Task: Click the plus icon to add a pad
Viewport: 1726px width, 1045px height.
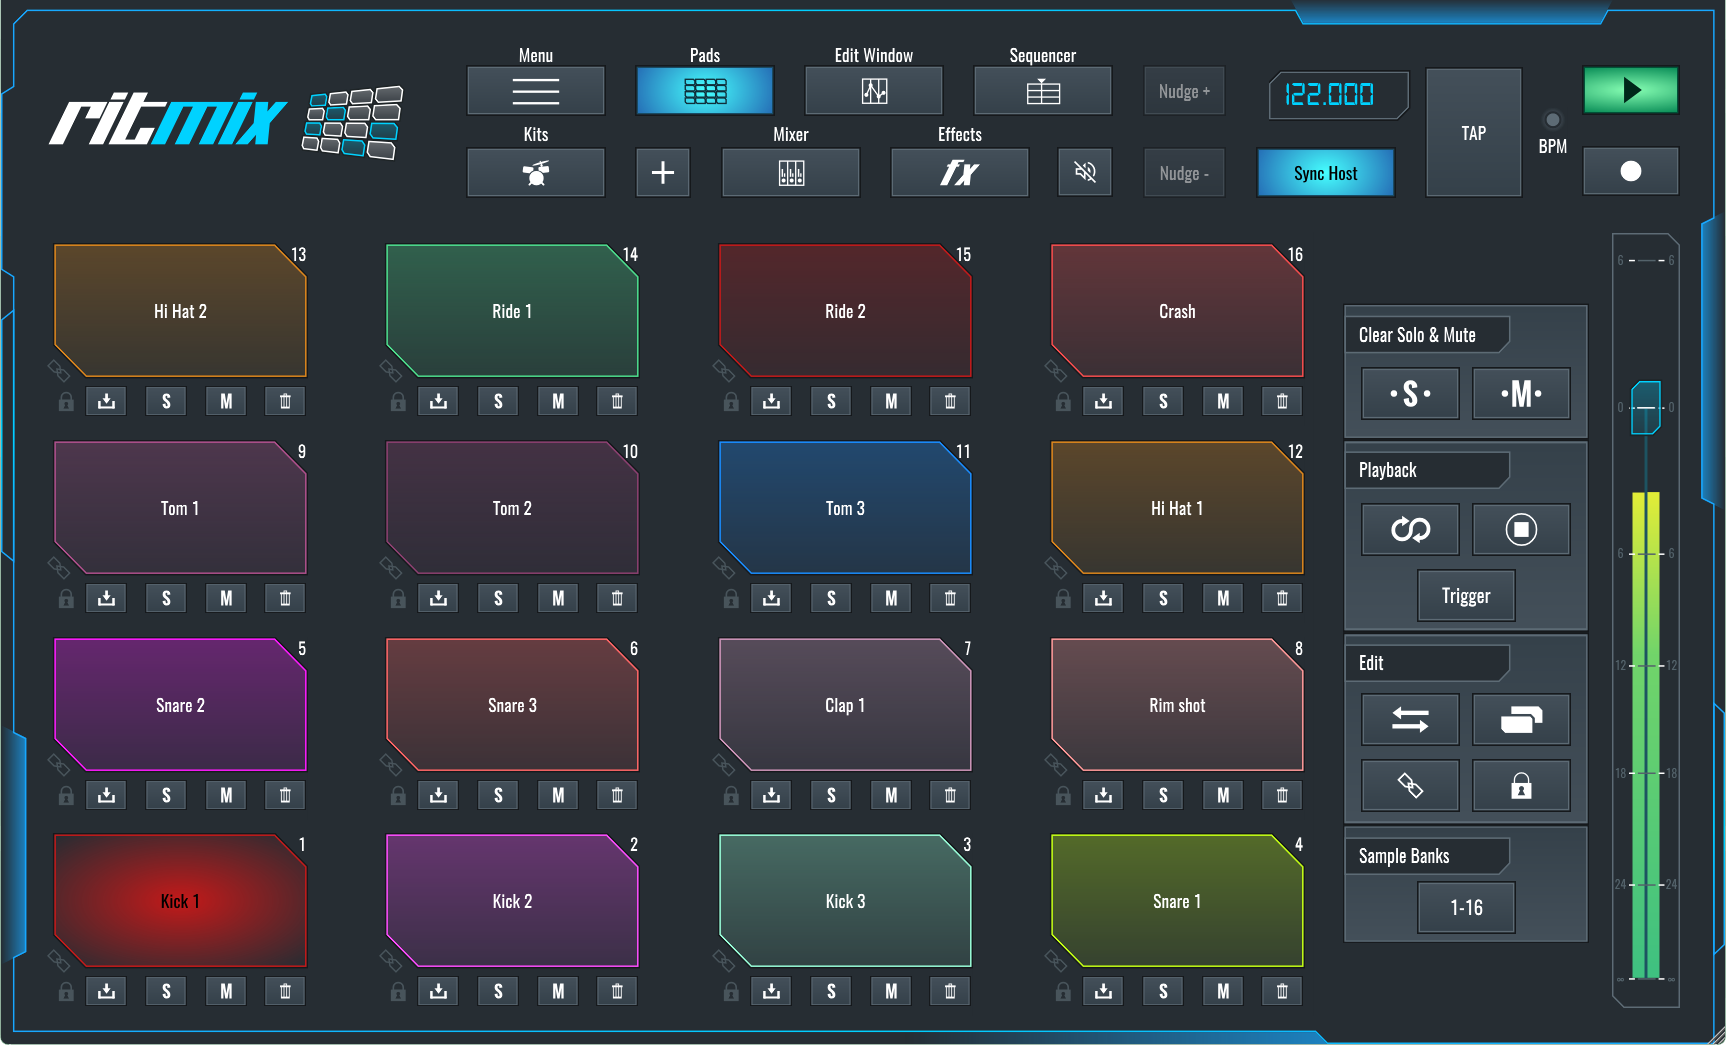Action: coord(662,172)
